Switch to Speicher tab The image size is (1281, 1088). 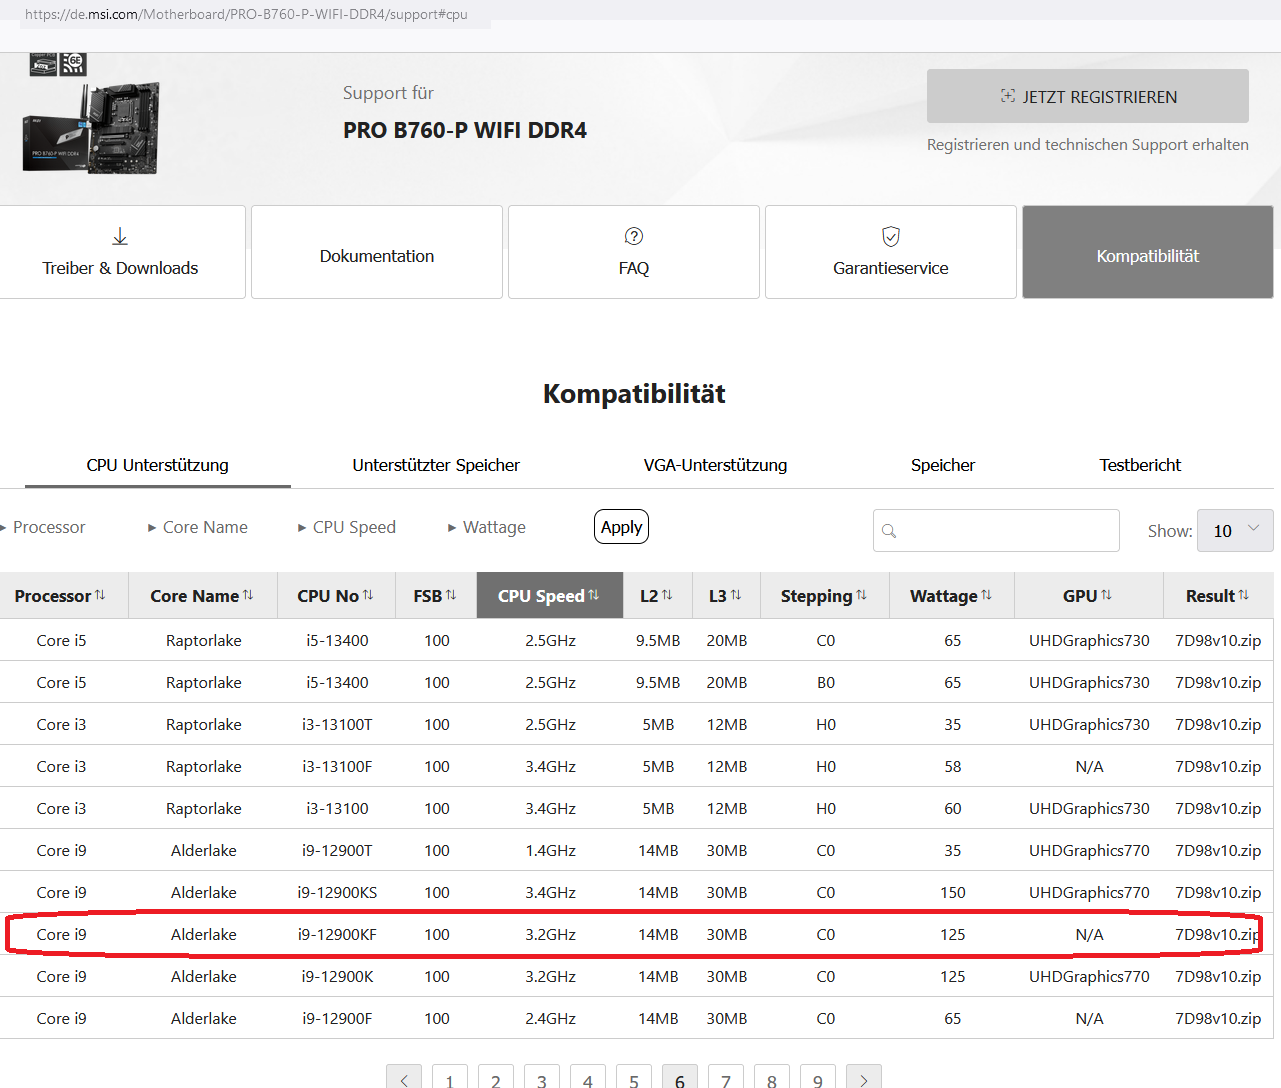point(943,465)
